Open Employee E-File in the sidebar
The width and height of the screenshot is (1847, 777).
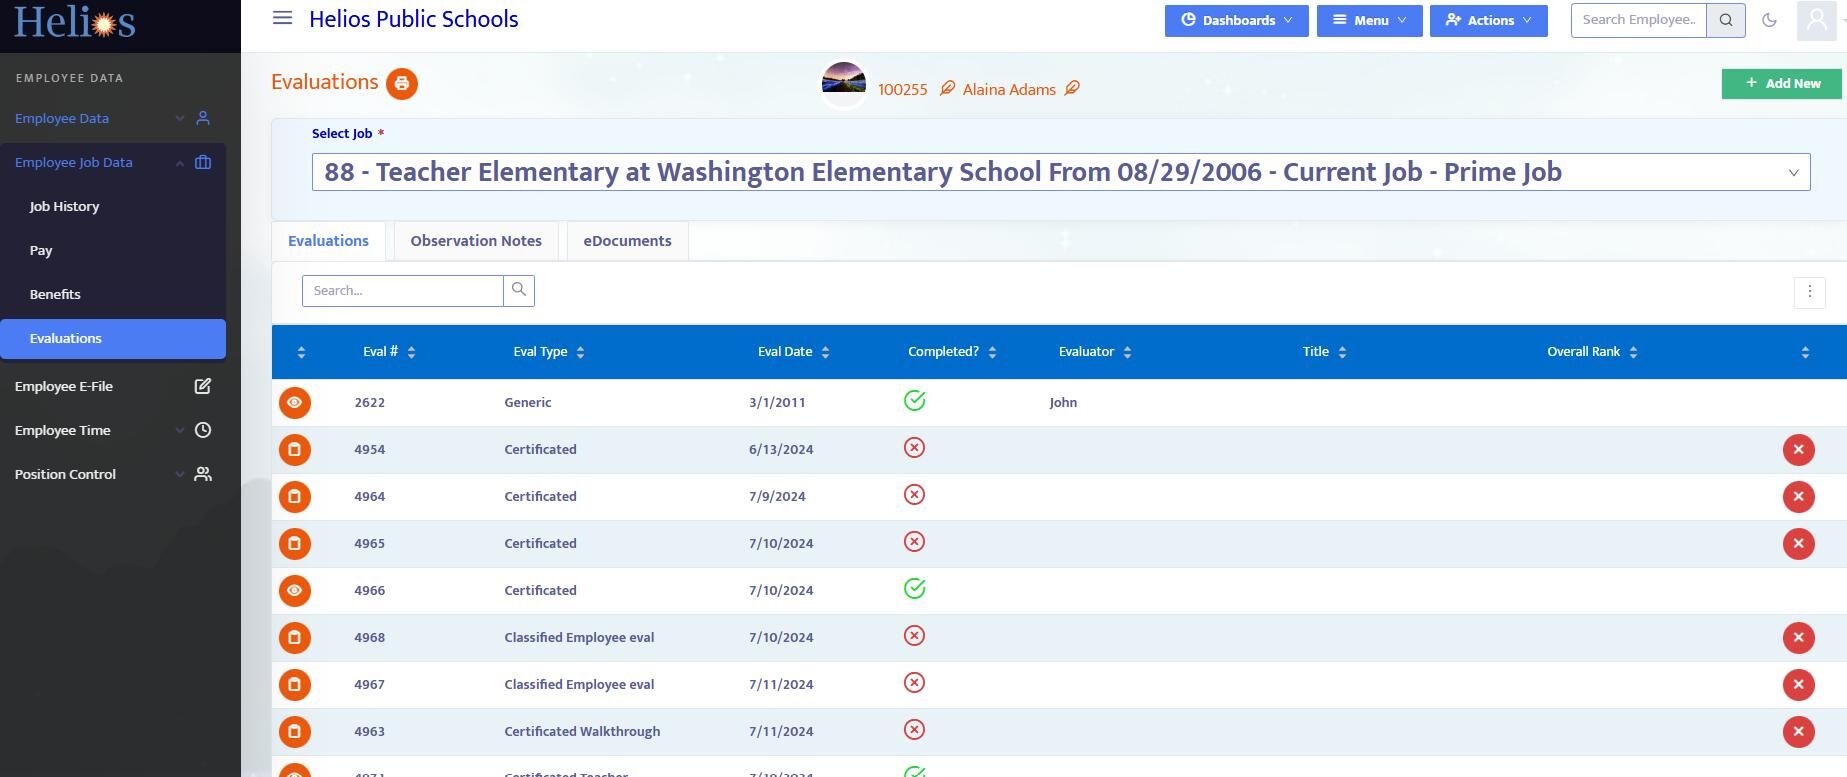point(64,386)
